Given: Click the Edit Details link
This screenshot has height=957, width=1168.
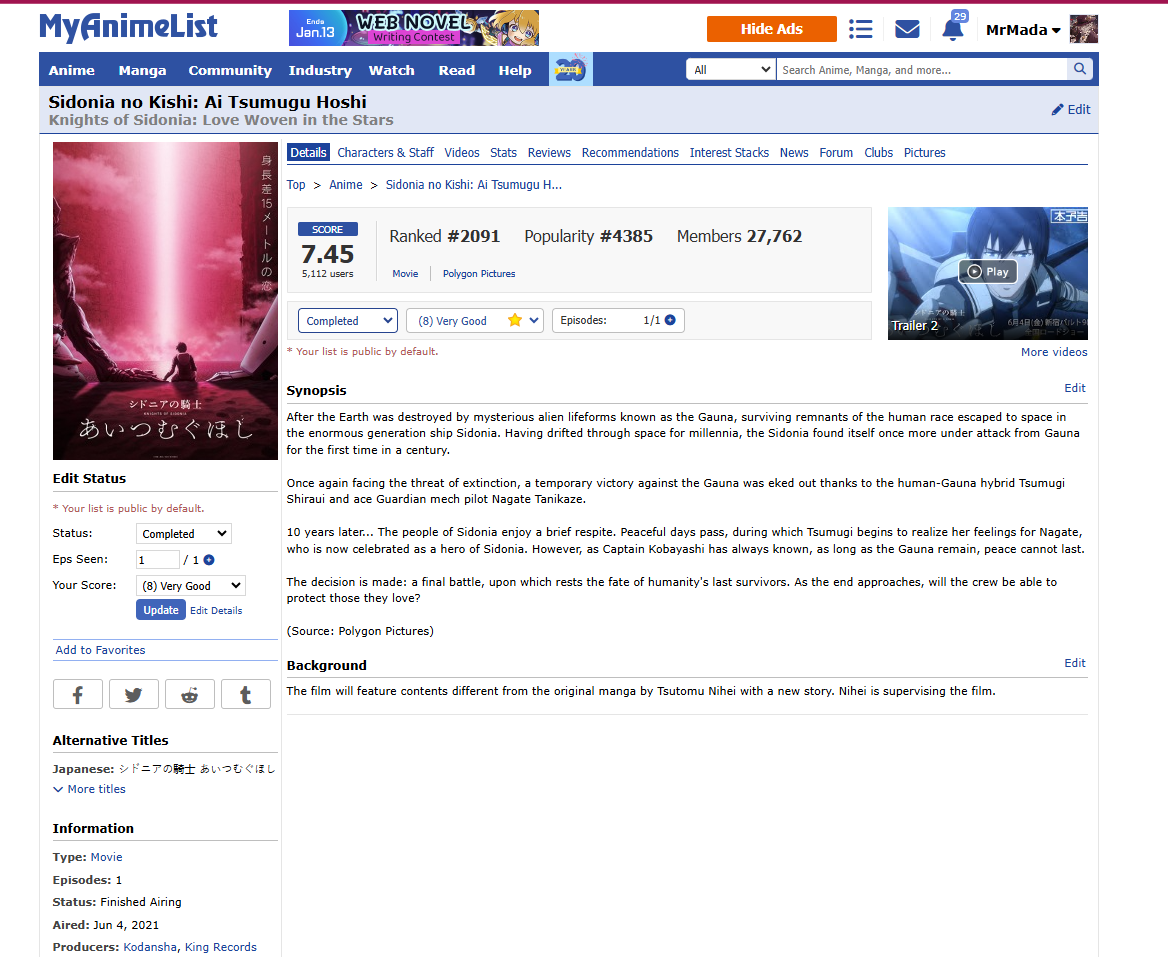Looking at the screenshot, I should click(216, 611).
